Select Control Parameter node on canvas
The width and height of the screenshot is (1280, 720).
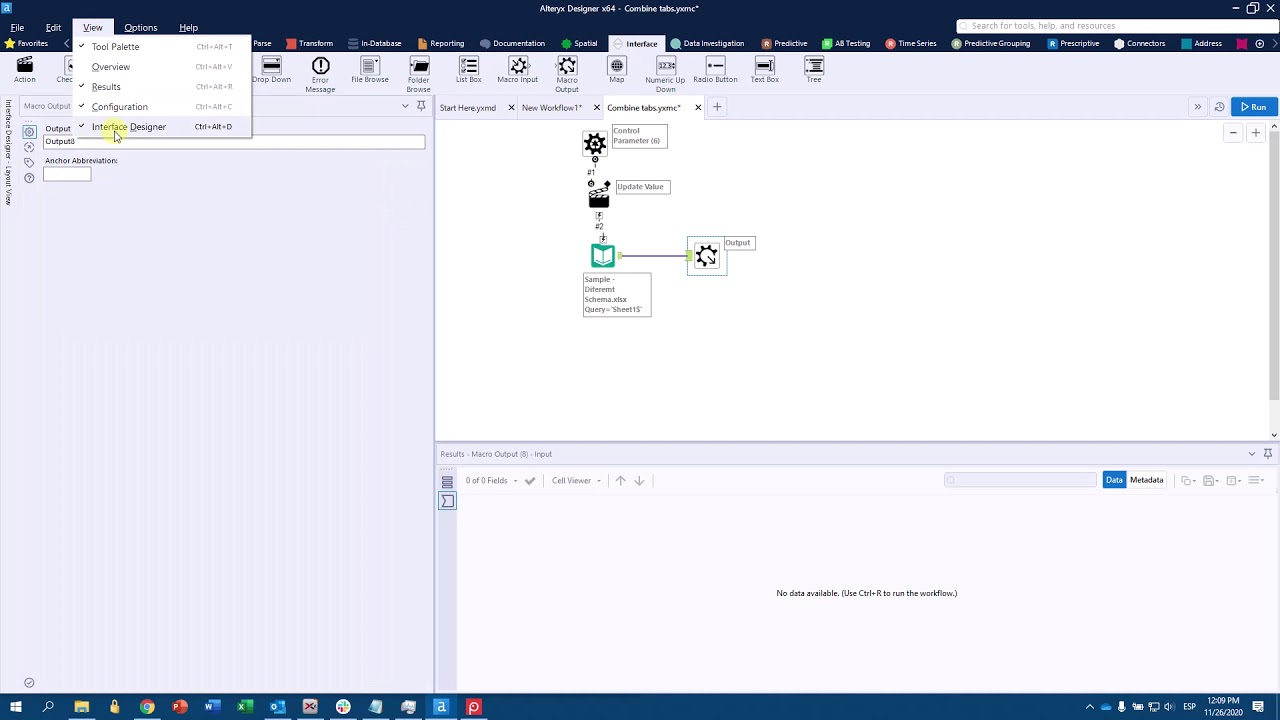point(595,143)
